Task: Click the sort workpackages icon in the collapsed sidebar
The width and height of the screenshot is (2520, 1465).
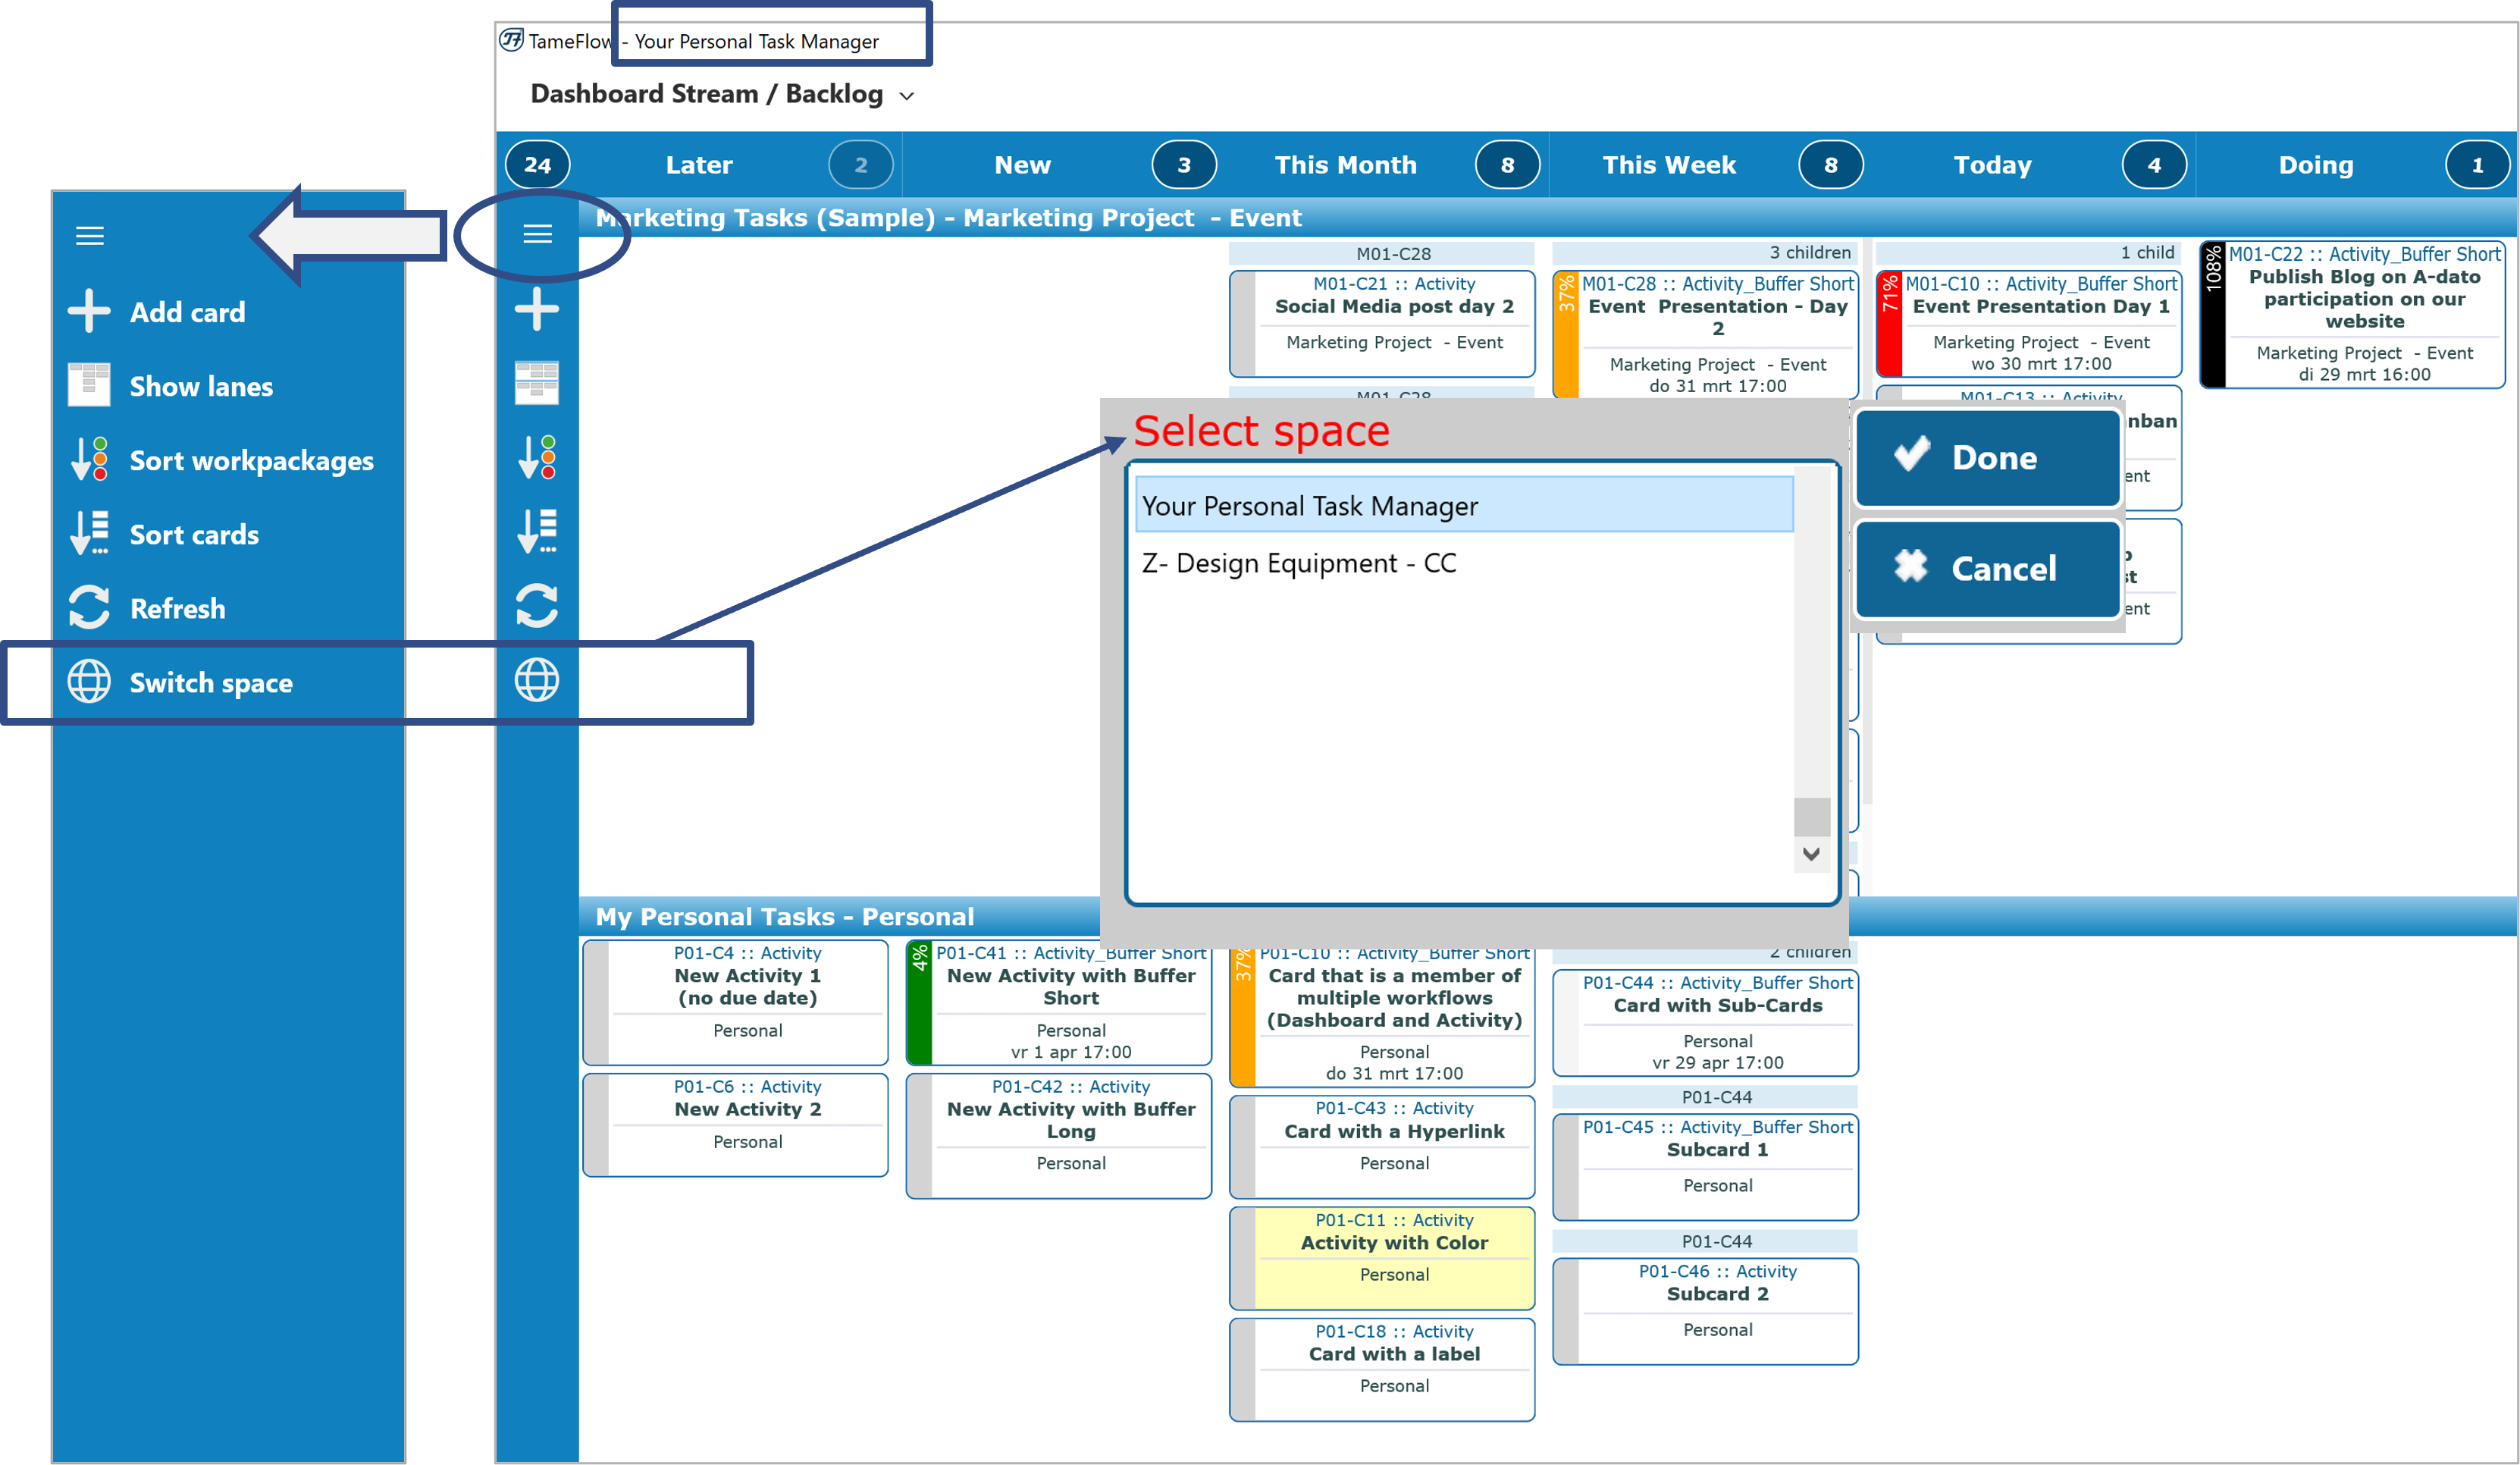Action: tap(537, 457)
